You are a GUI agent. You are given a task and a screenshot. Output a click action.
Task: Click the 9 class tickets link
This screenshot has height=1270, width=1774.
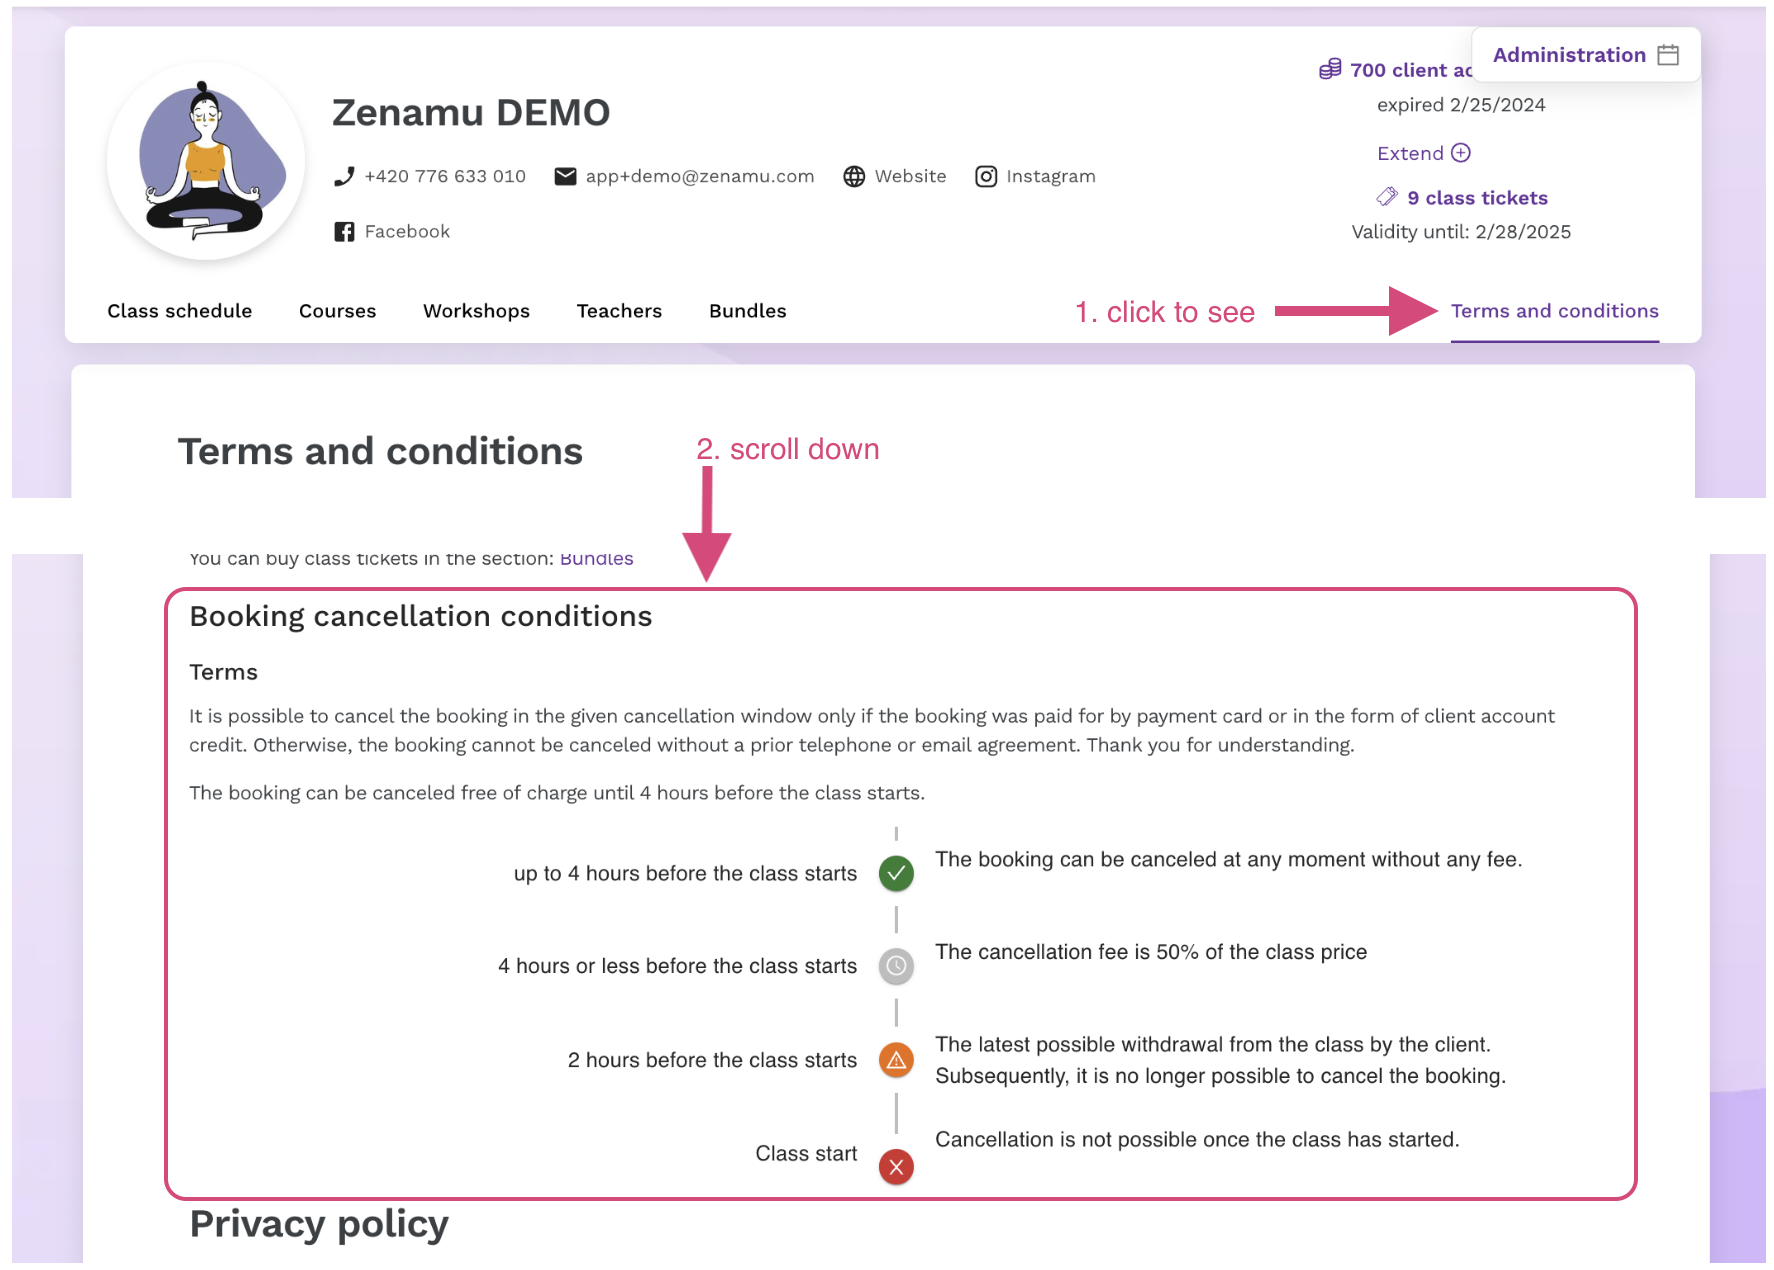[1477, 198]
